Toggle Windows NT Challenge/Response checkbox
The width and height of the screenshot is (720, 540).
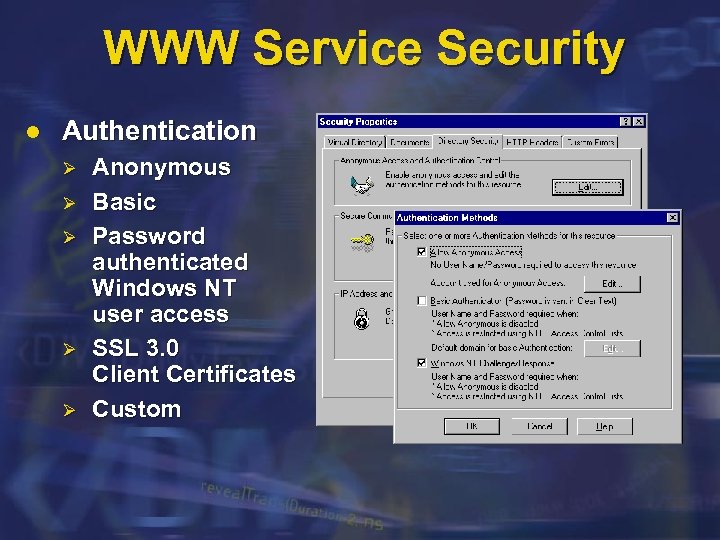click(422, 363)
